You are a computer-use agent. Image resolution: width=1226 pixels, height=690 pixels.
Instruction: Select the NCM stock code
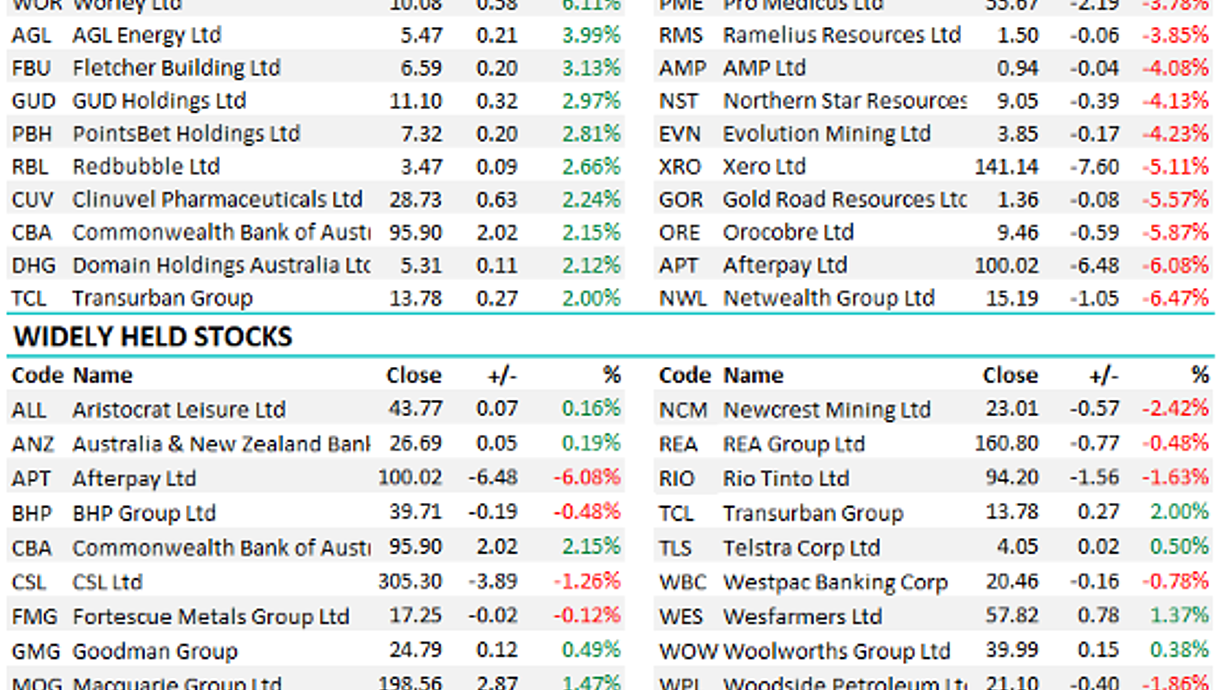click(683, 410)
